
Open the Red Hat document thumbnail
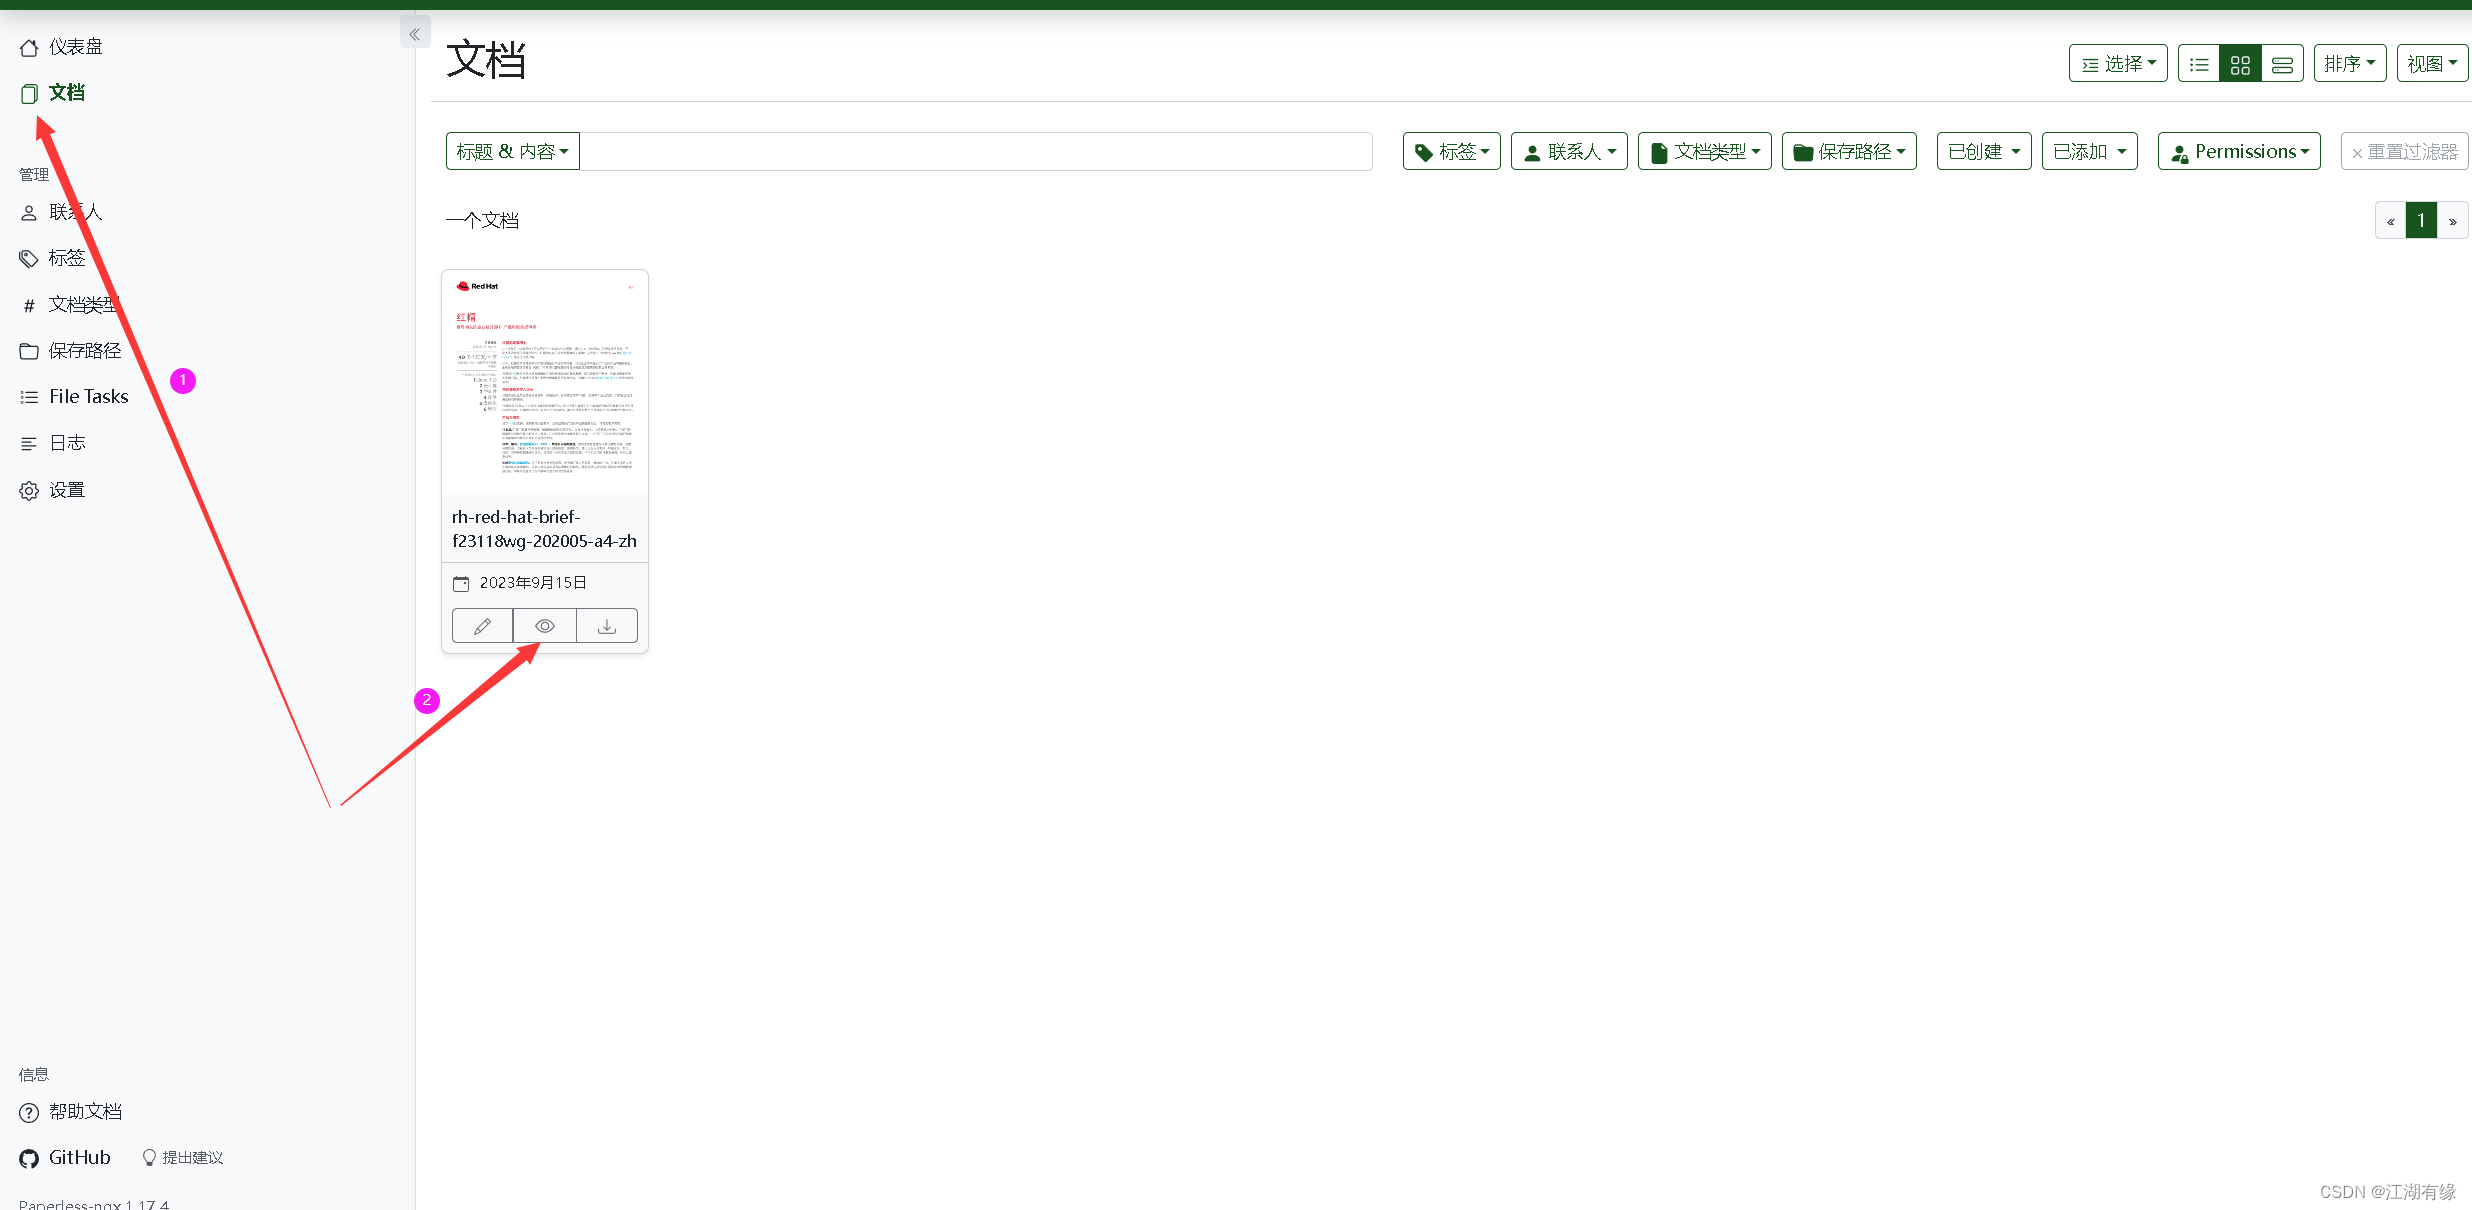tap(545, 383)
